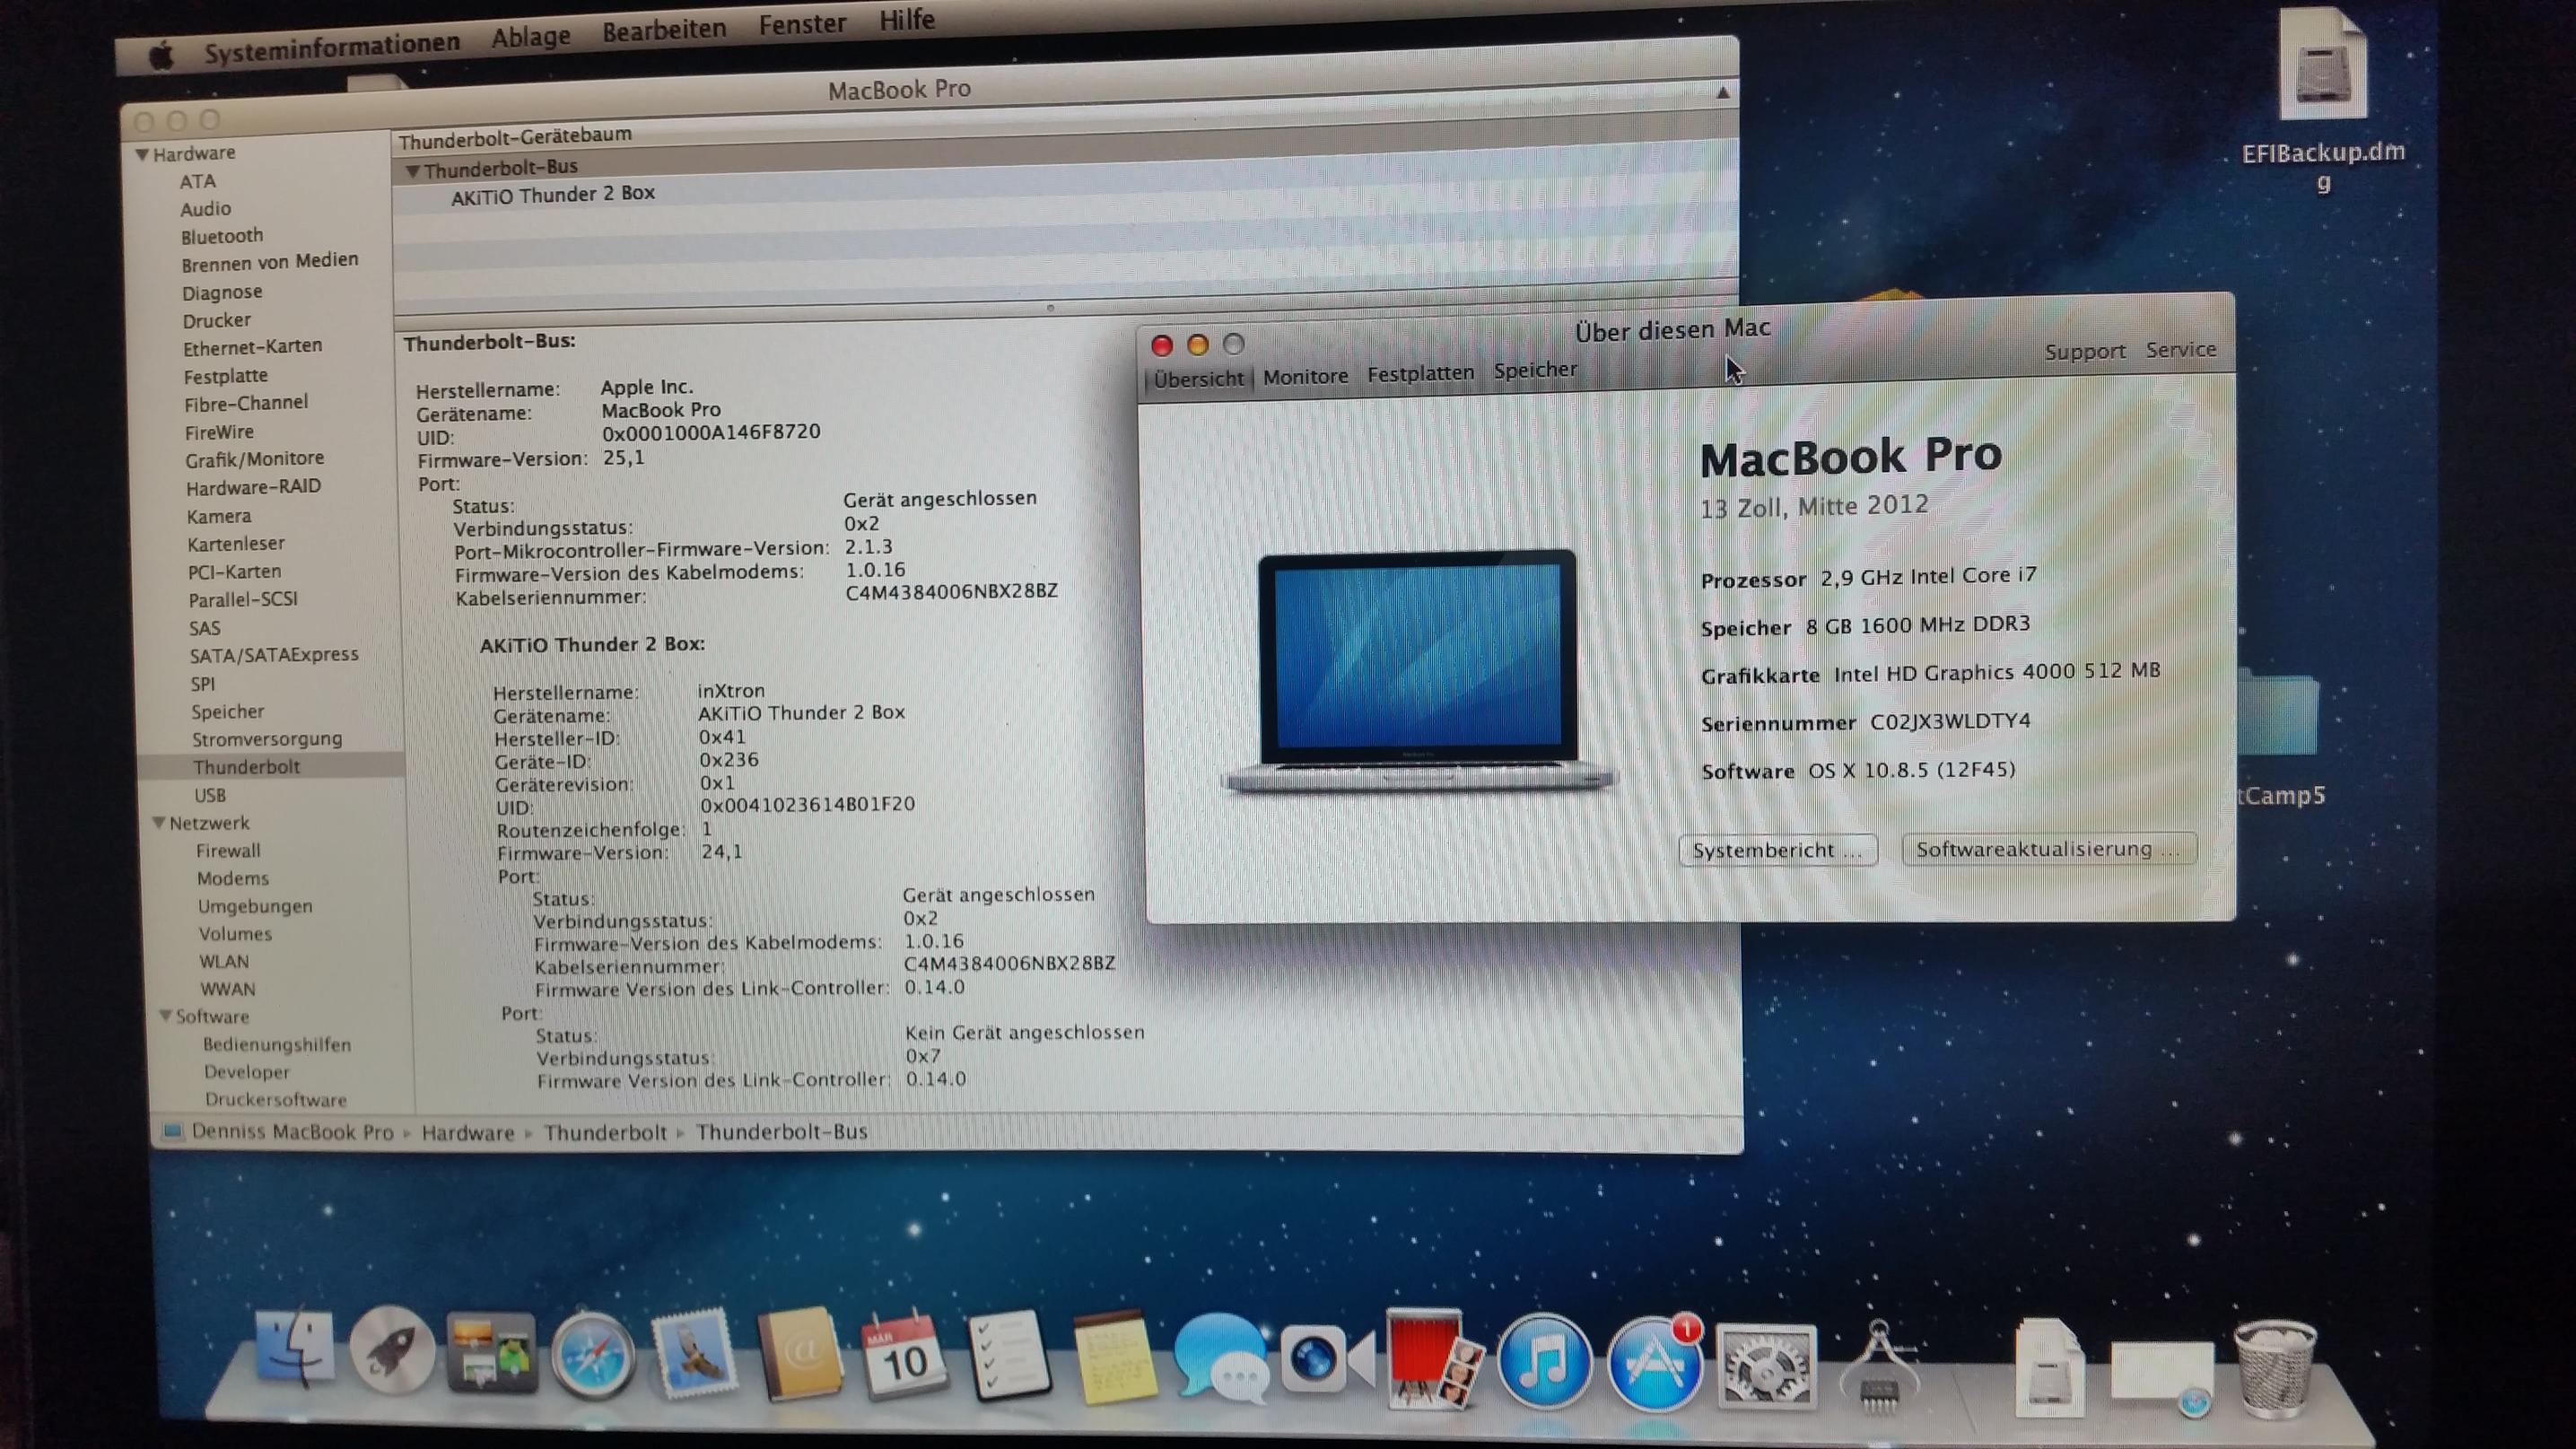Select USB in the hardware sidebar
Viewport: 2576px width, 1449px height.
coord(210,795)
